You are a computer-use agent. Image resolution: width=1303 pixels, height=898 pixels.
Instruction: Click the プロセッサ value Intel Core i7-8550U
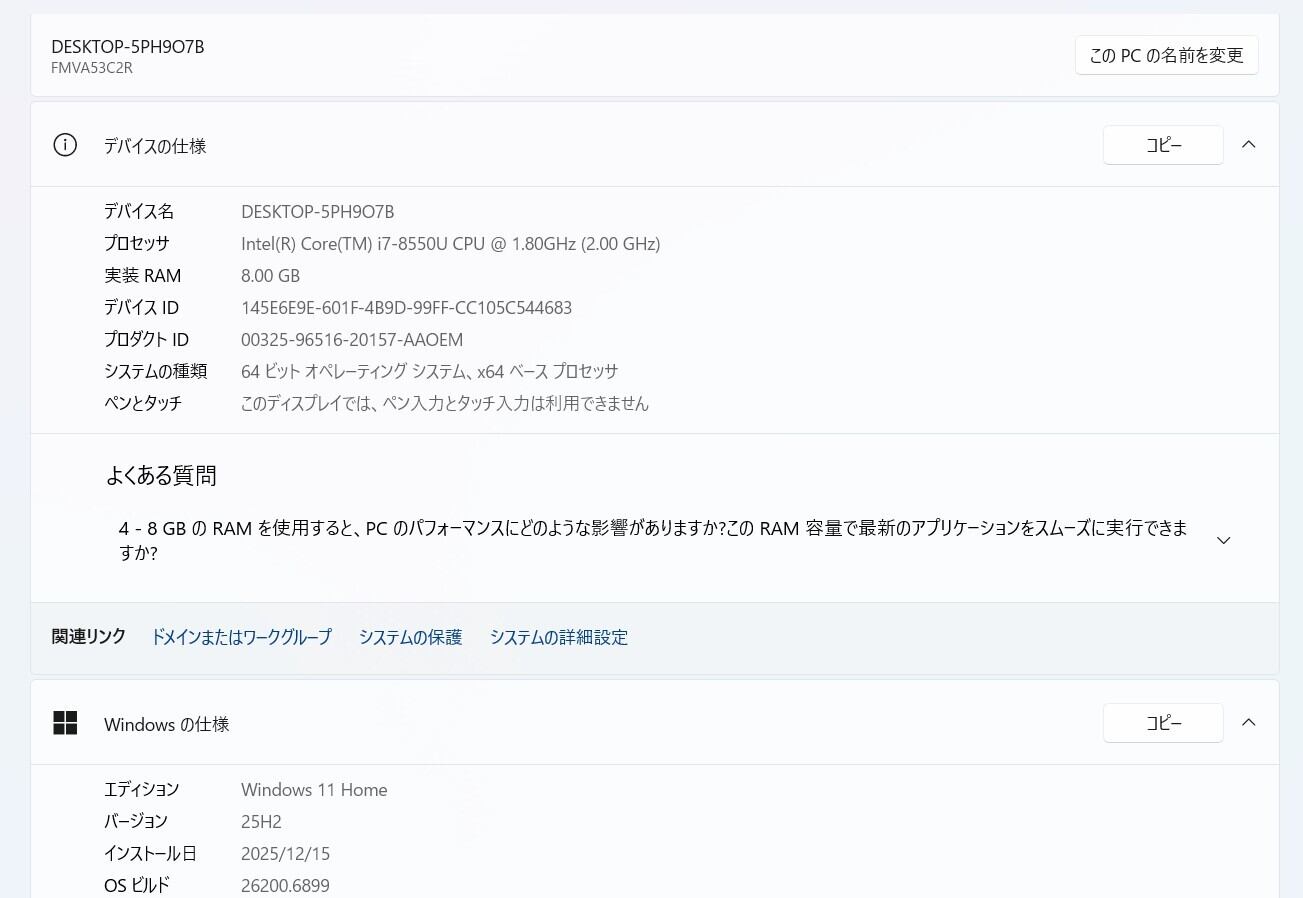(x=450, y=243)
